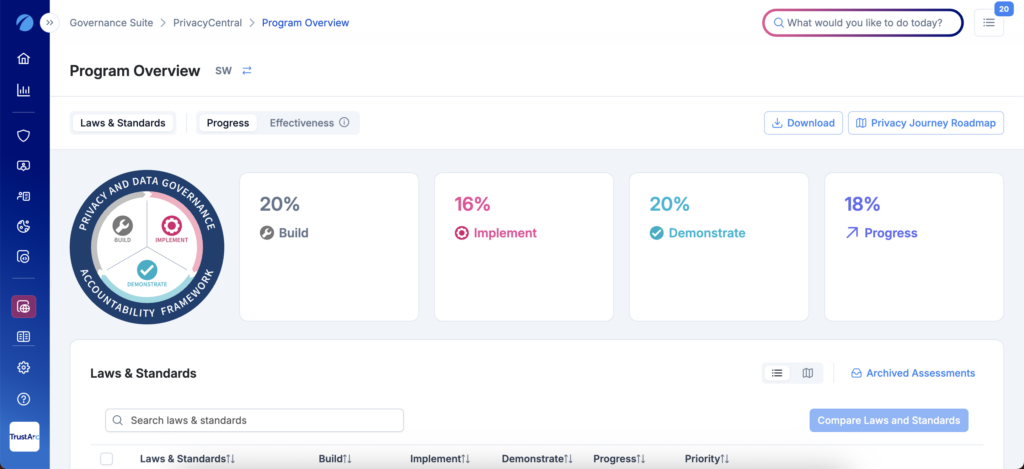Click Search laws & standards field

(255, 420)
